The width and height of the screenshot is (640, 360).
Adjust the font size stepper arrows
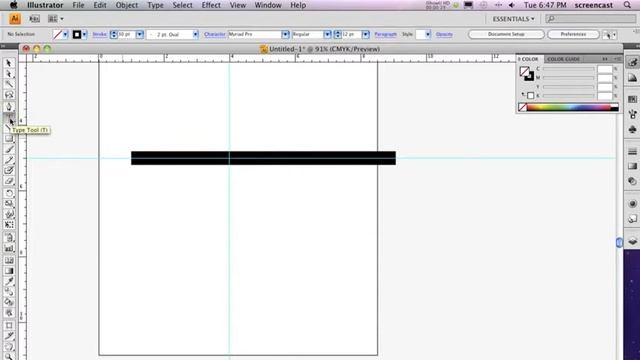(337, 35)
